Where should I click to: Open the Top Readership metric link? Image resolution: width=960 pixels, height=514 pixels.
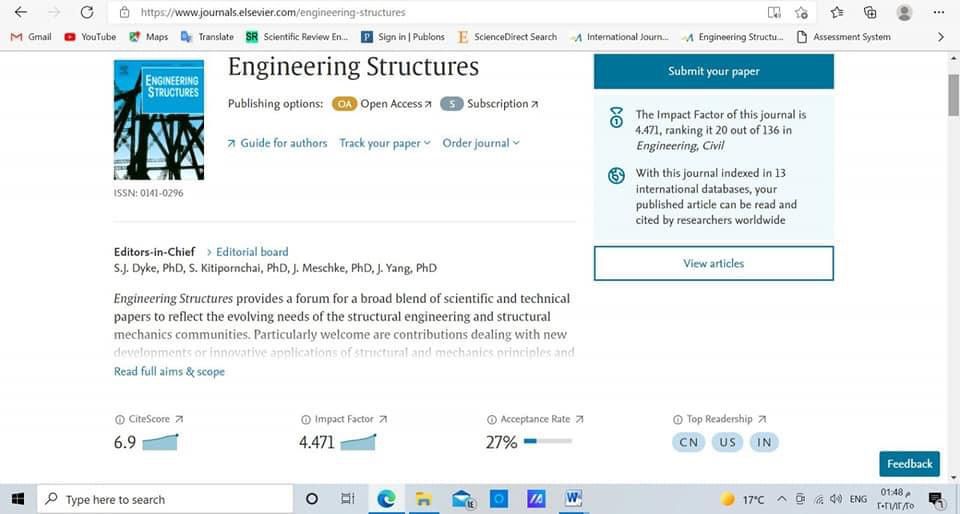click(726, 419)
